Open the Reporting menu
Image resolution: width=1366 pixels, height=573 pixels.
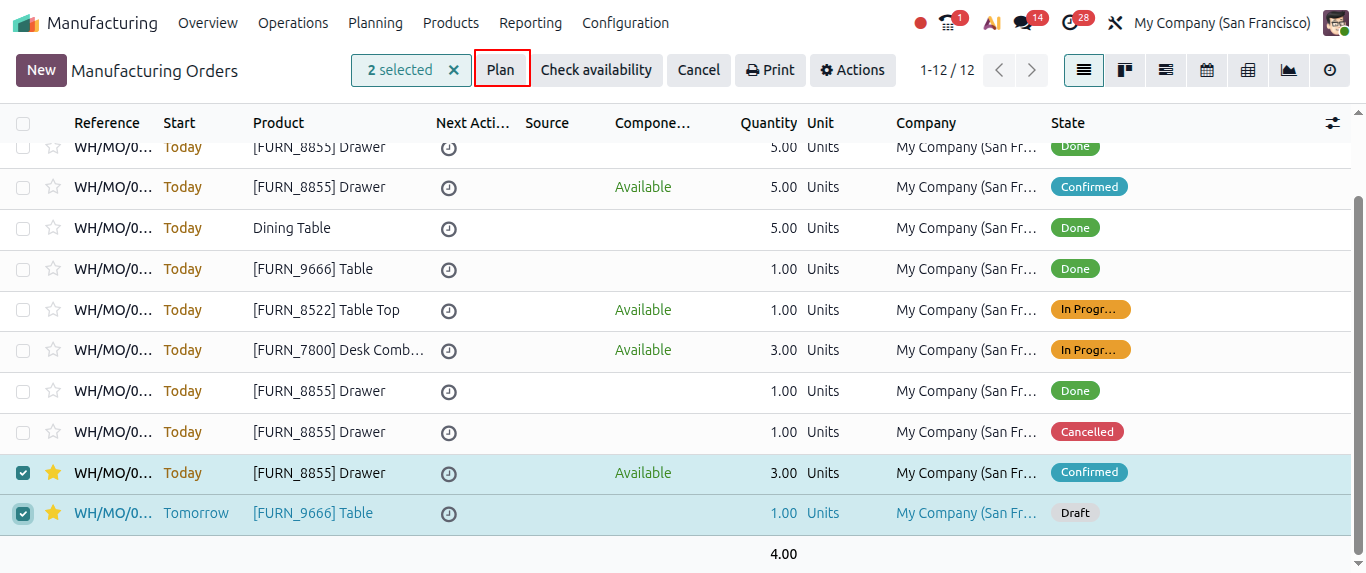(x=530, y=23)
